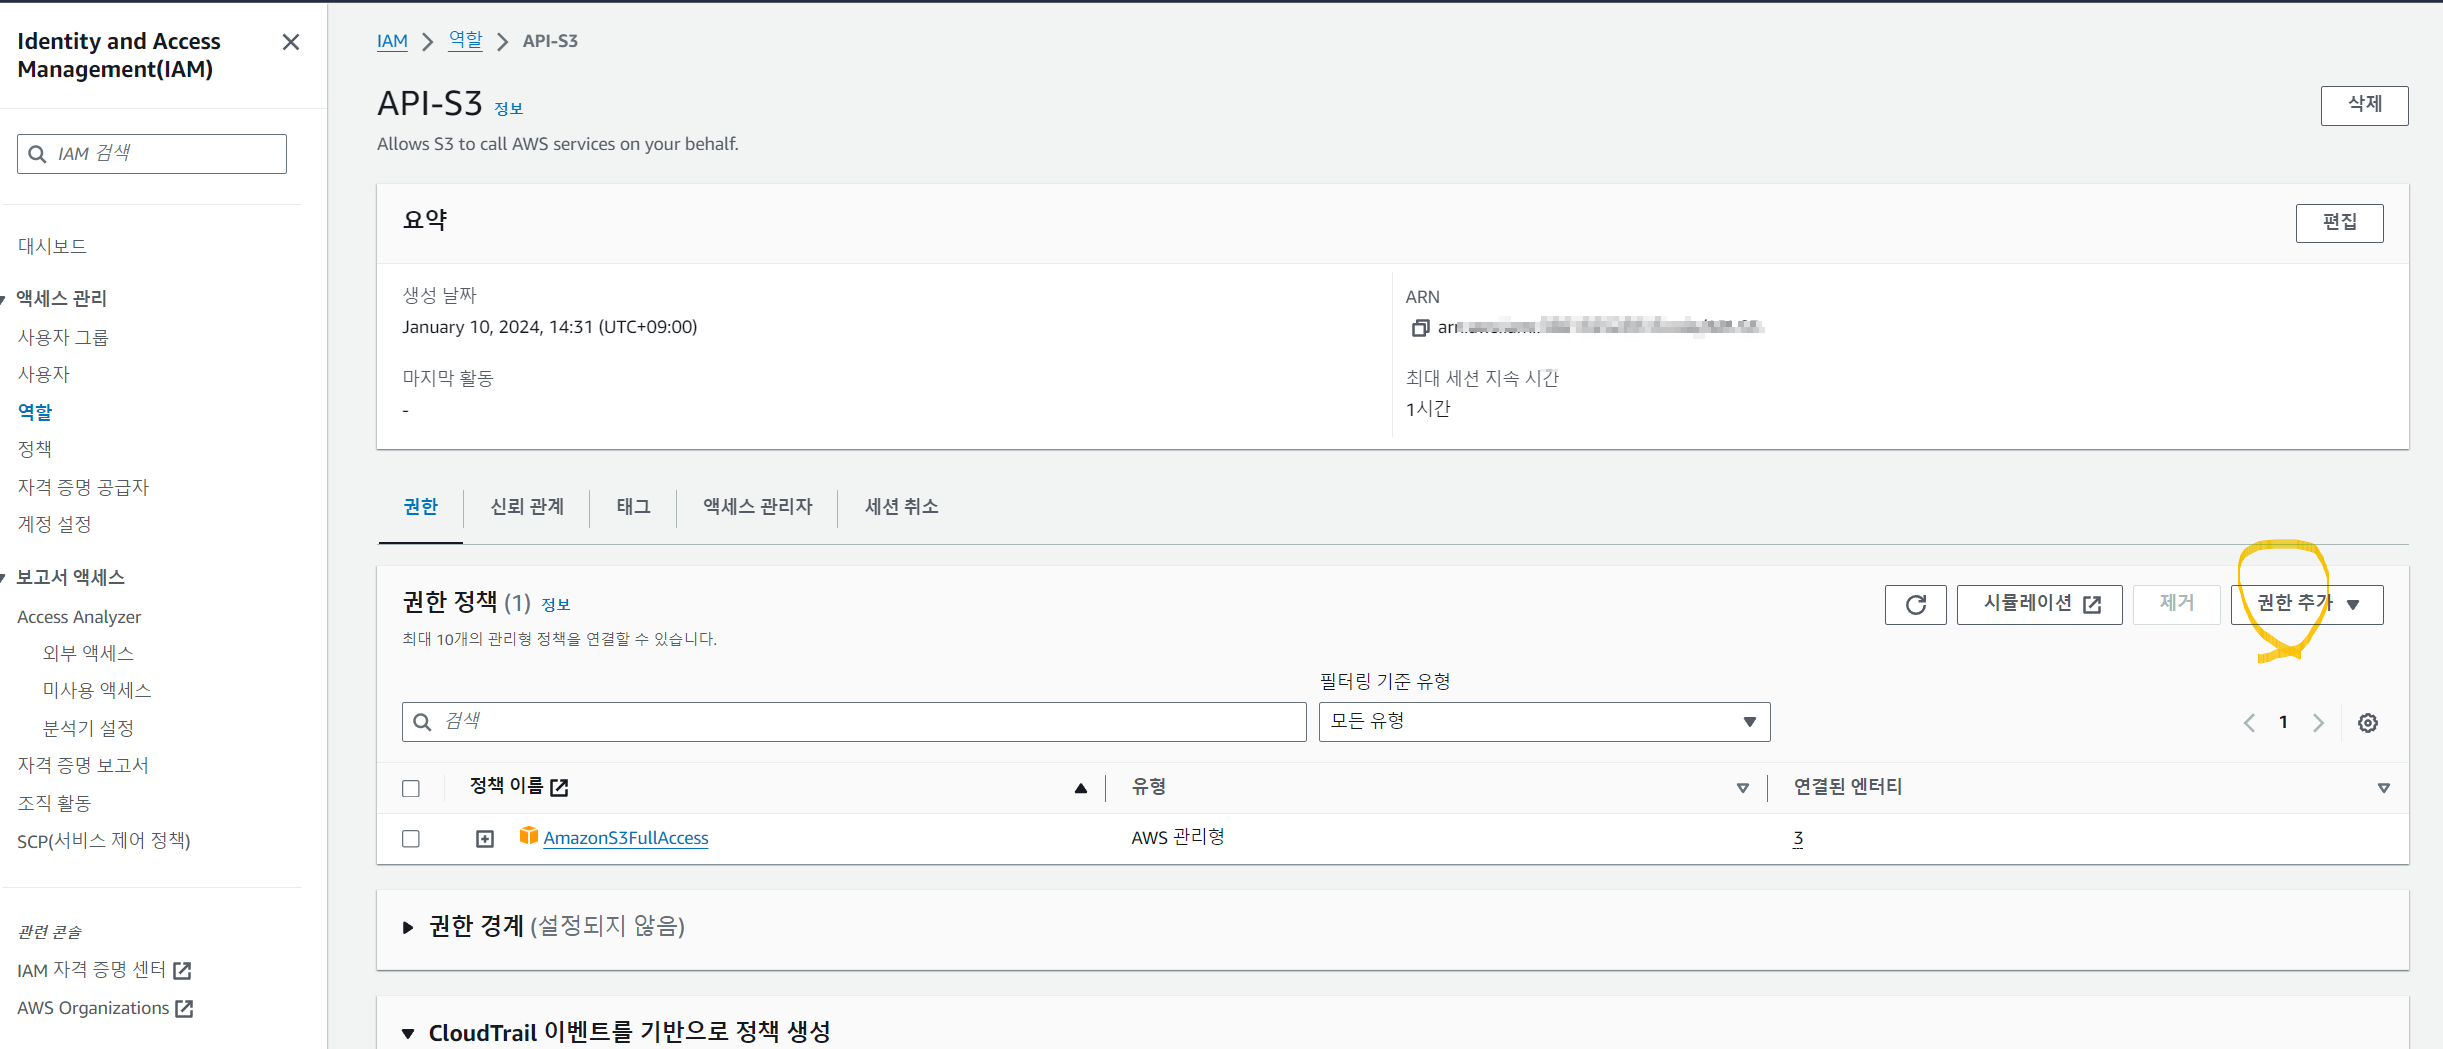The width and height of the screenshot is (2443, 1049).
Task: Open 역할 in sidebar
Action: [35, 412]
